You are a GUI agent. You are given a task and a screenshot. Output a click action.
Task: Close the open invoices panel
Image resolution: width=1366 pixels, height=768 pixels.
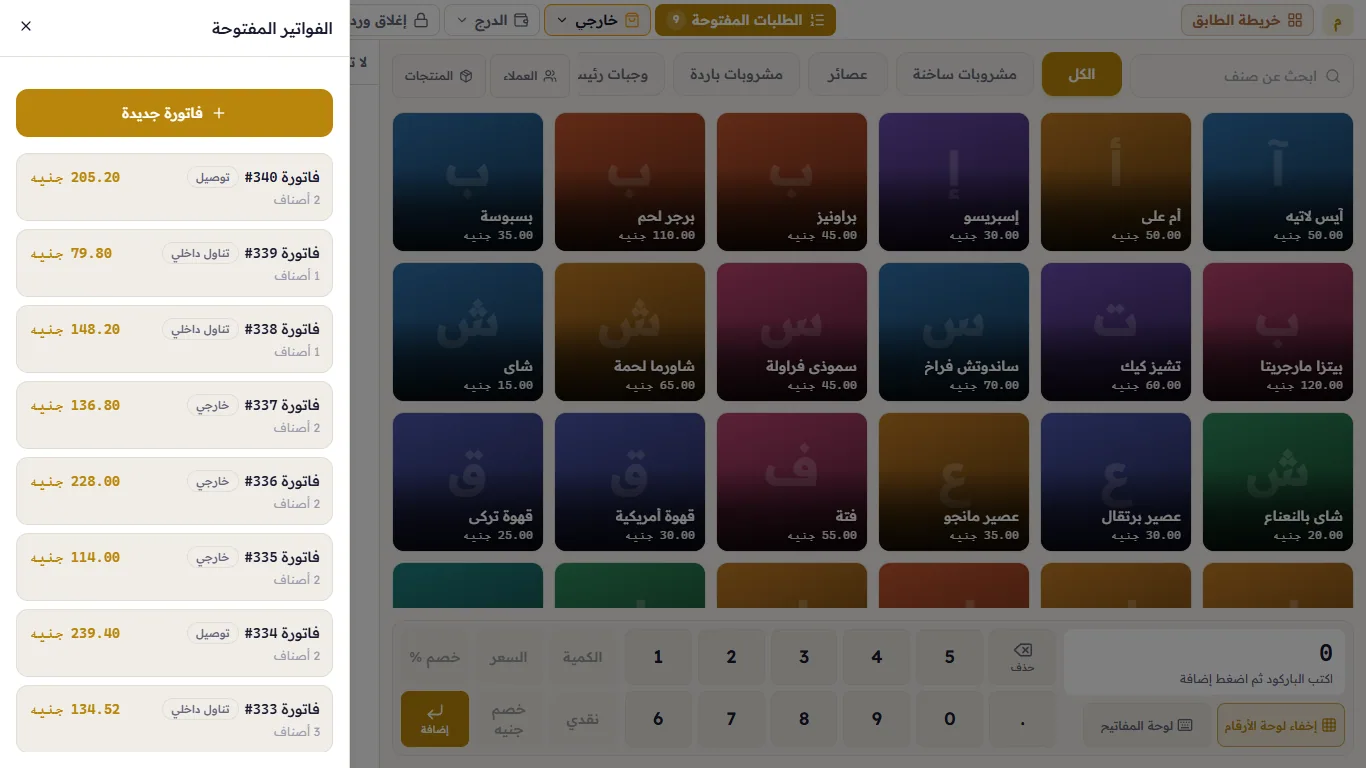(x=26, y=26)
